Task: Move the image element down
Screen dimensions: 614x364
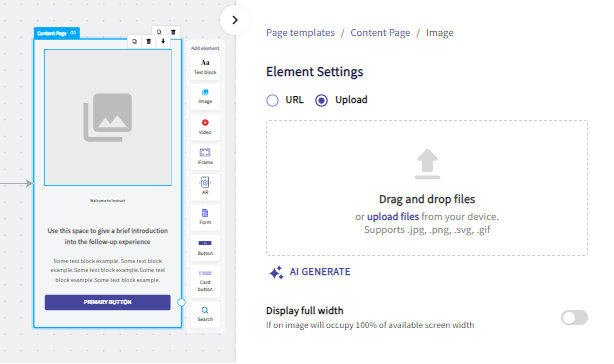Action: click(163, 41)
